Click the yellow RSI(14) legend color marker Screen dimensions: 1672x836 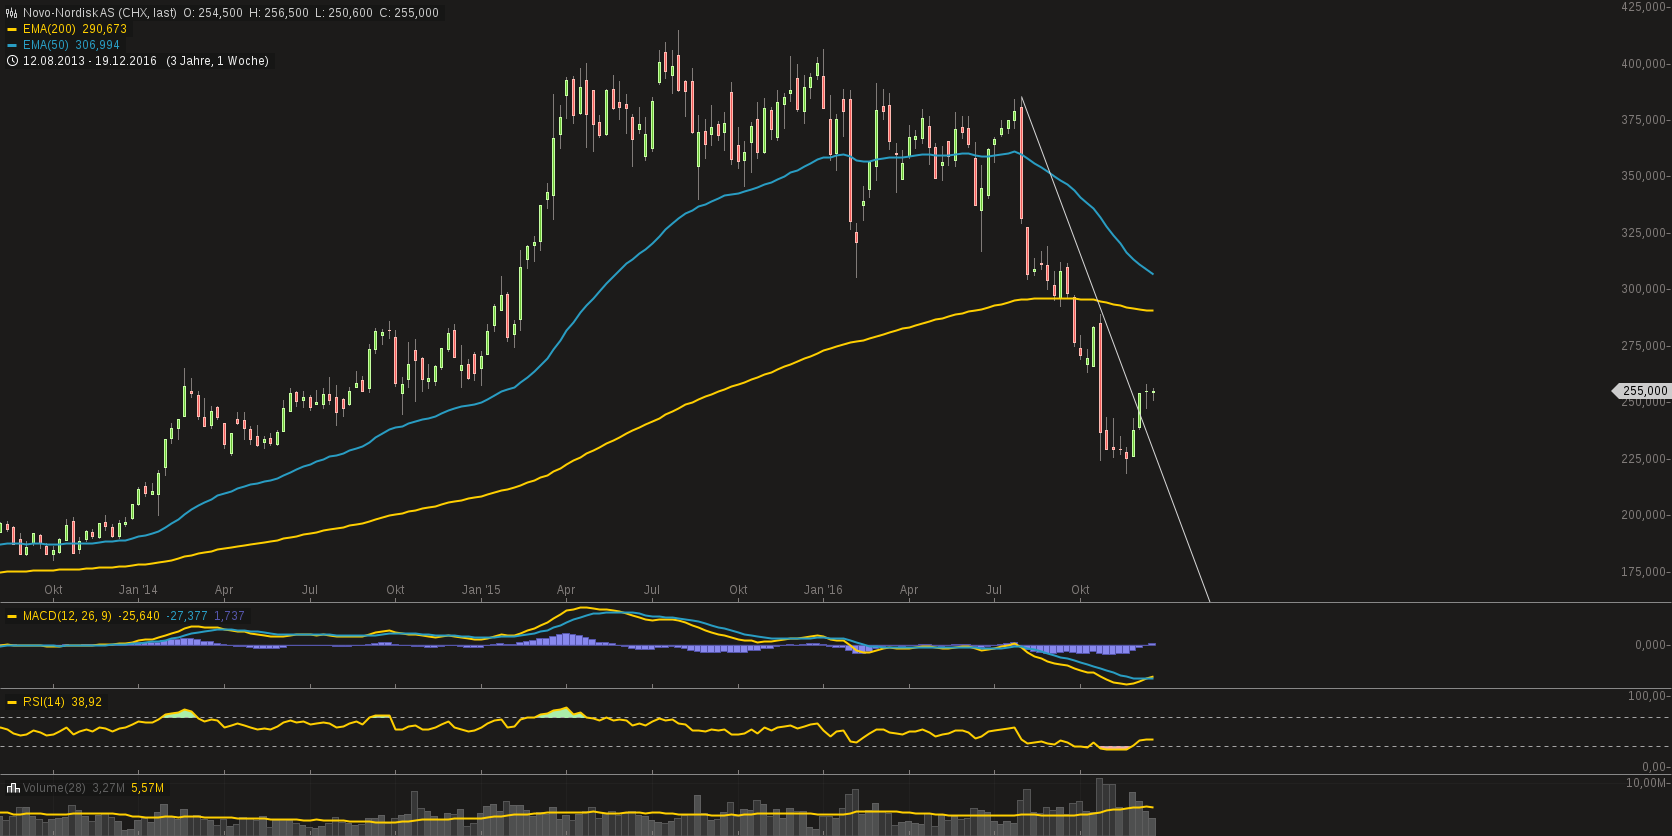click(x=12, y=703)
